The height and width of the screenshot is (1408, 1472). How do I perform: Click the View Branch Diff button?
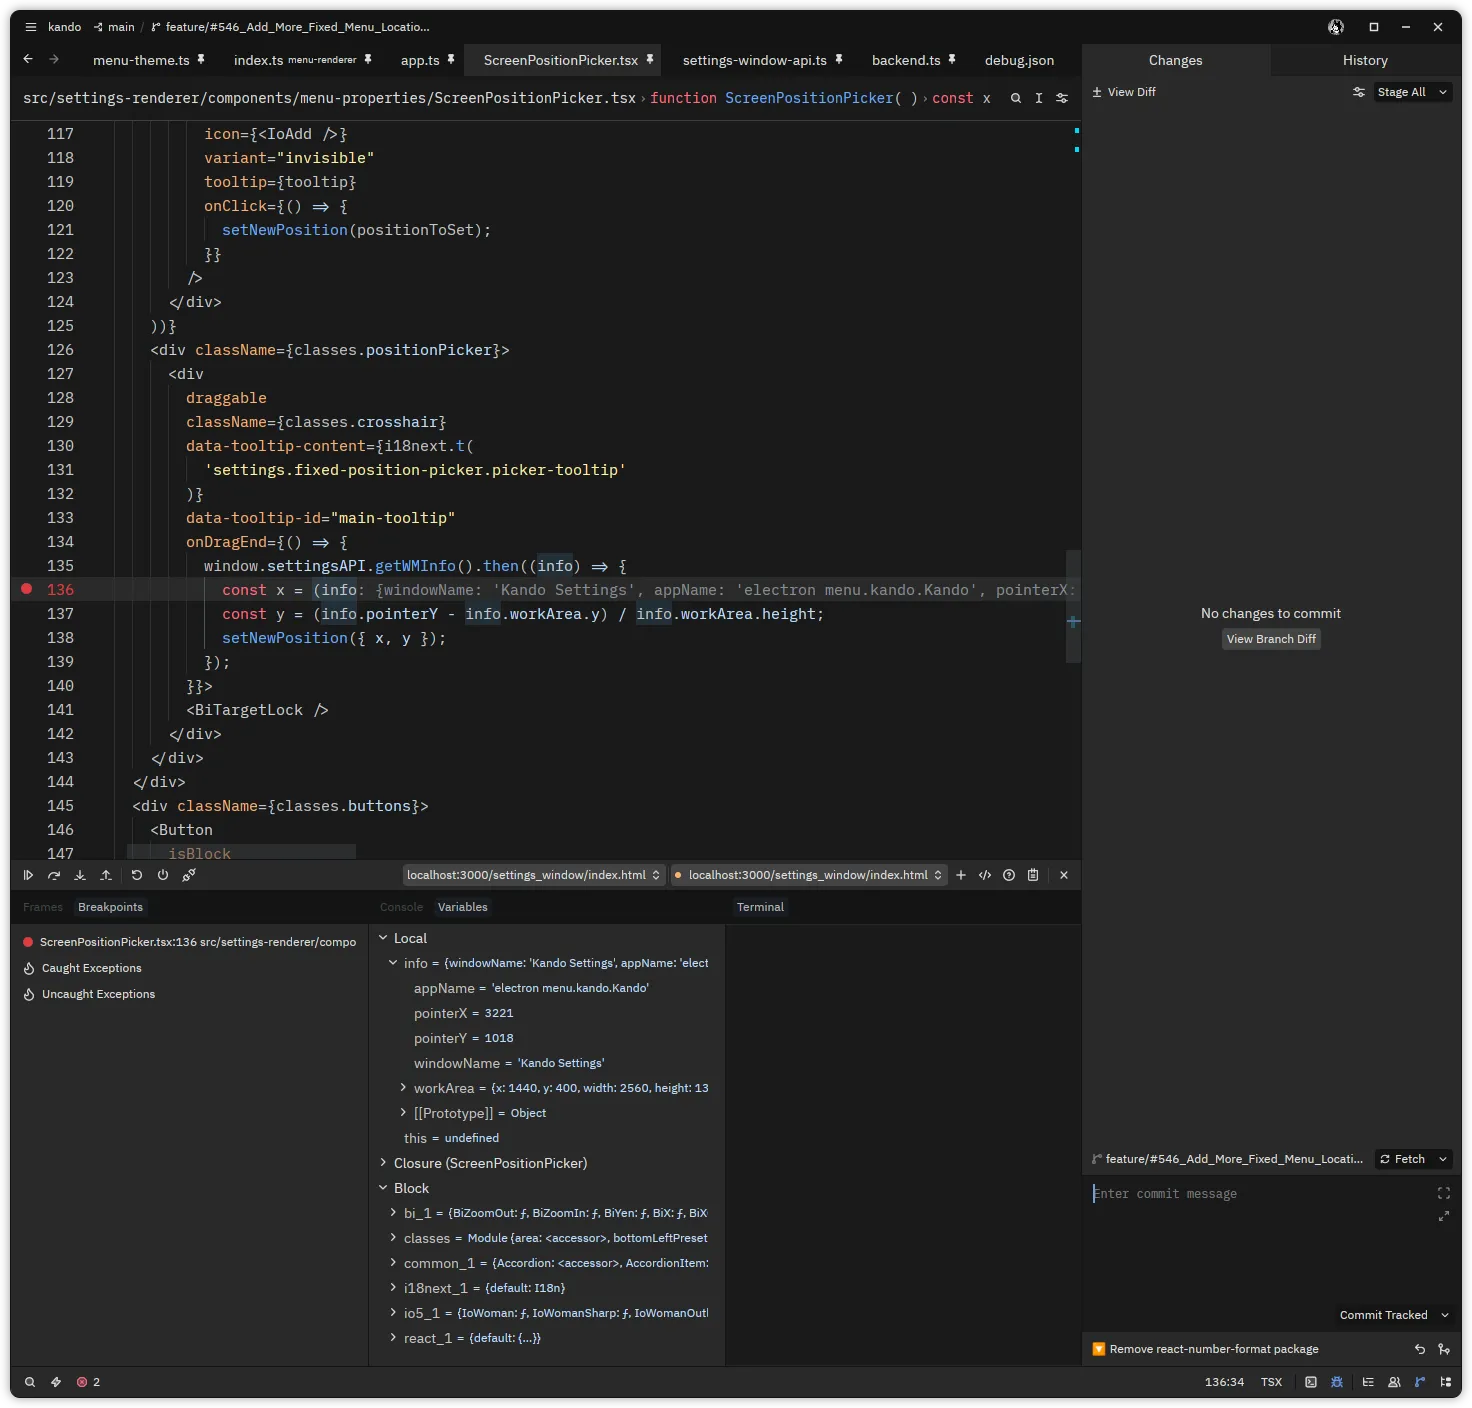[x=1271, y=639]
